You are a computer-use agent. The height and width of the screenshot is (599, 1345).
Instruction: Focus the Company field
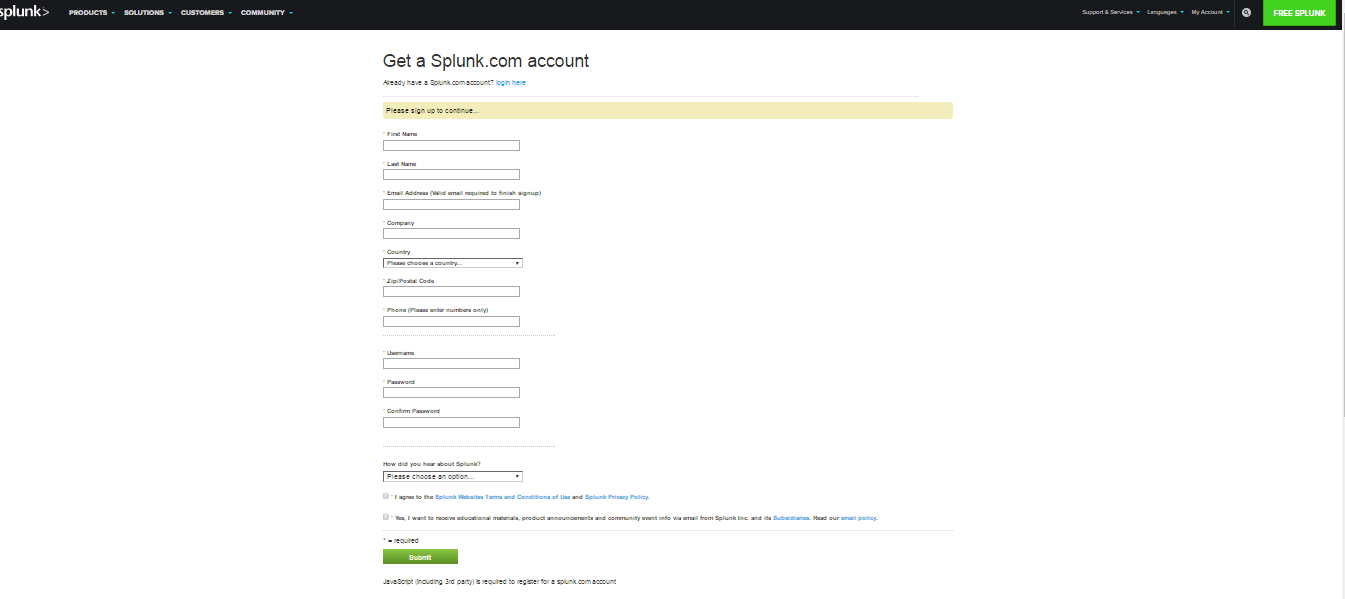tap(451, 234)
